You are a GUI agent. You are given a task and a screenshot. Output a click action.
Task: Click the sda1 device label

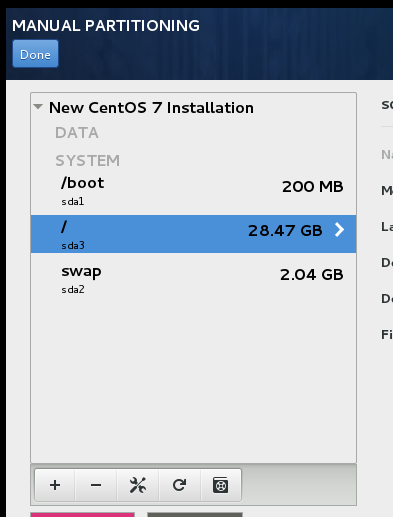(73, 202)
